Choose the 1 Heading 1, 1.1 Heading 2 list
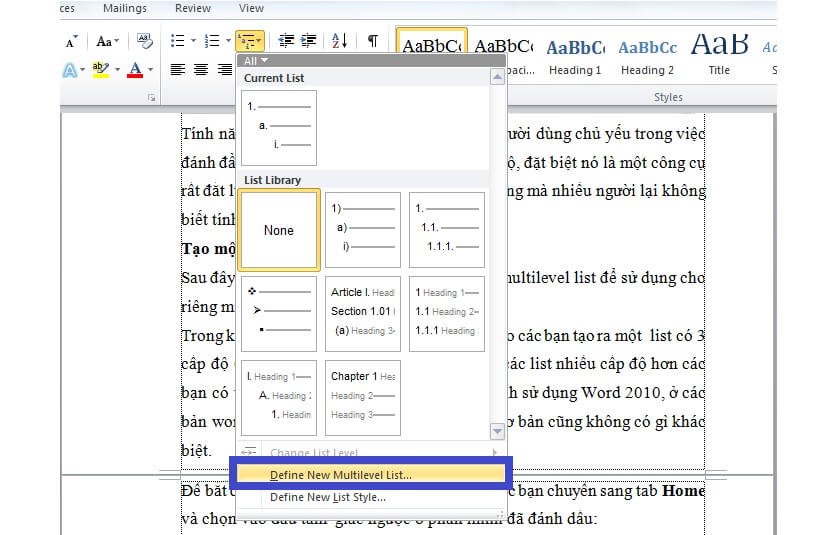 pyautogui.click(x=447, y=314)
